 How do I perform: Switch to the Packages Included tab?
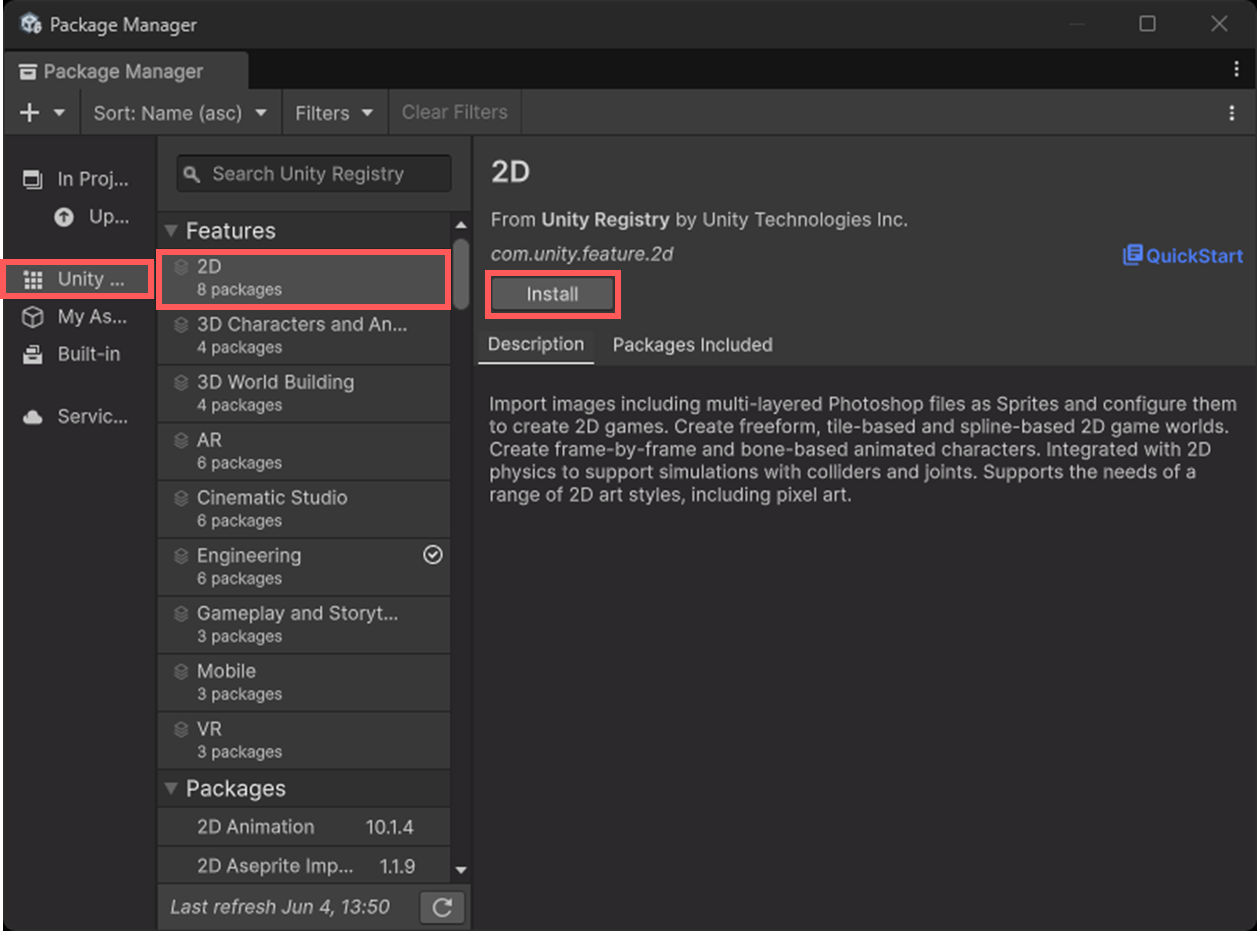(692, 345)
